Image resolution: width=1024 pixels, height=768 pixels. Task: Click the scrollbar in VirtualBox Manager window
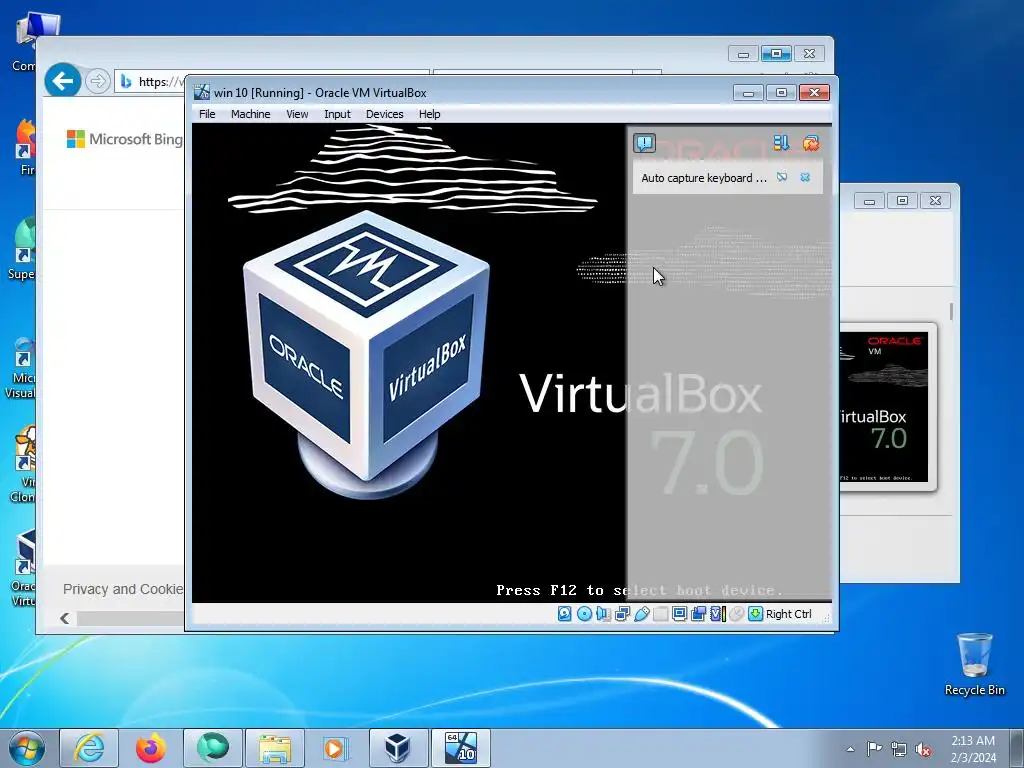point(951,312)
